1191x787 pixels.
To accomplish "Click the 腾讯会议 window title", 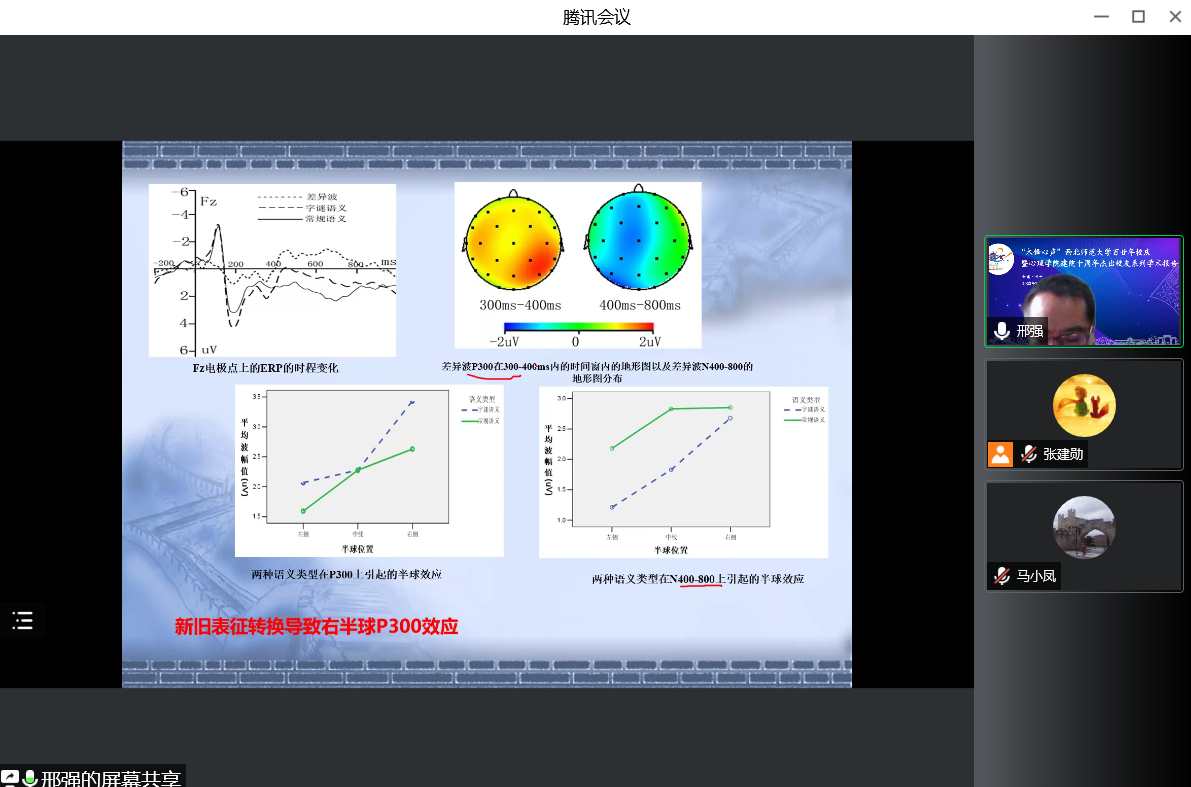I will point(596,17).
